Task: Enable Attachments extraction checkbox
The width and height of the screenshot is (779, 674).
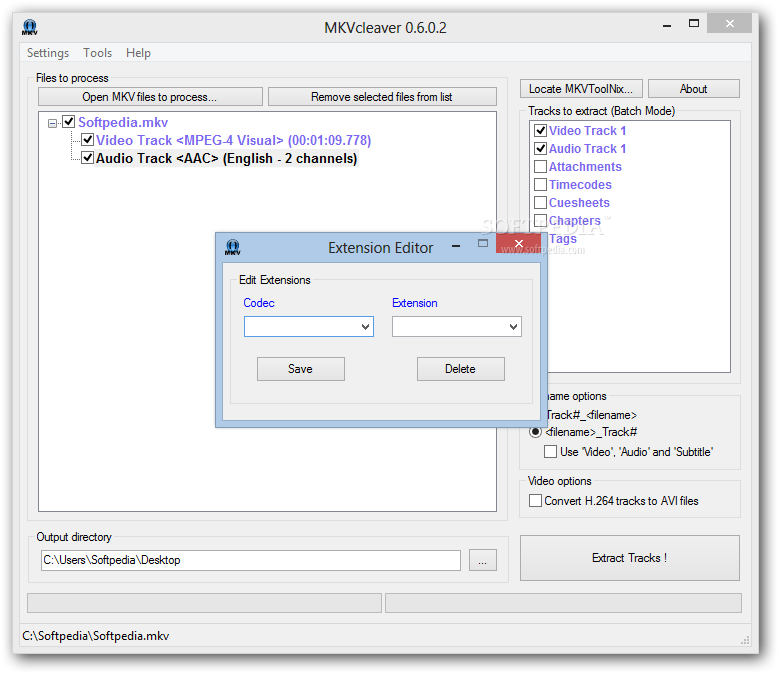Action: [x=541, y=166]
